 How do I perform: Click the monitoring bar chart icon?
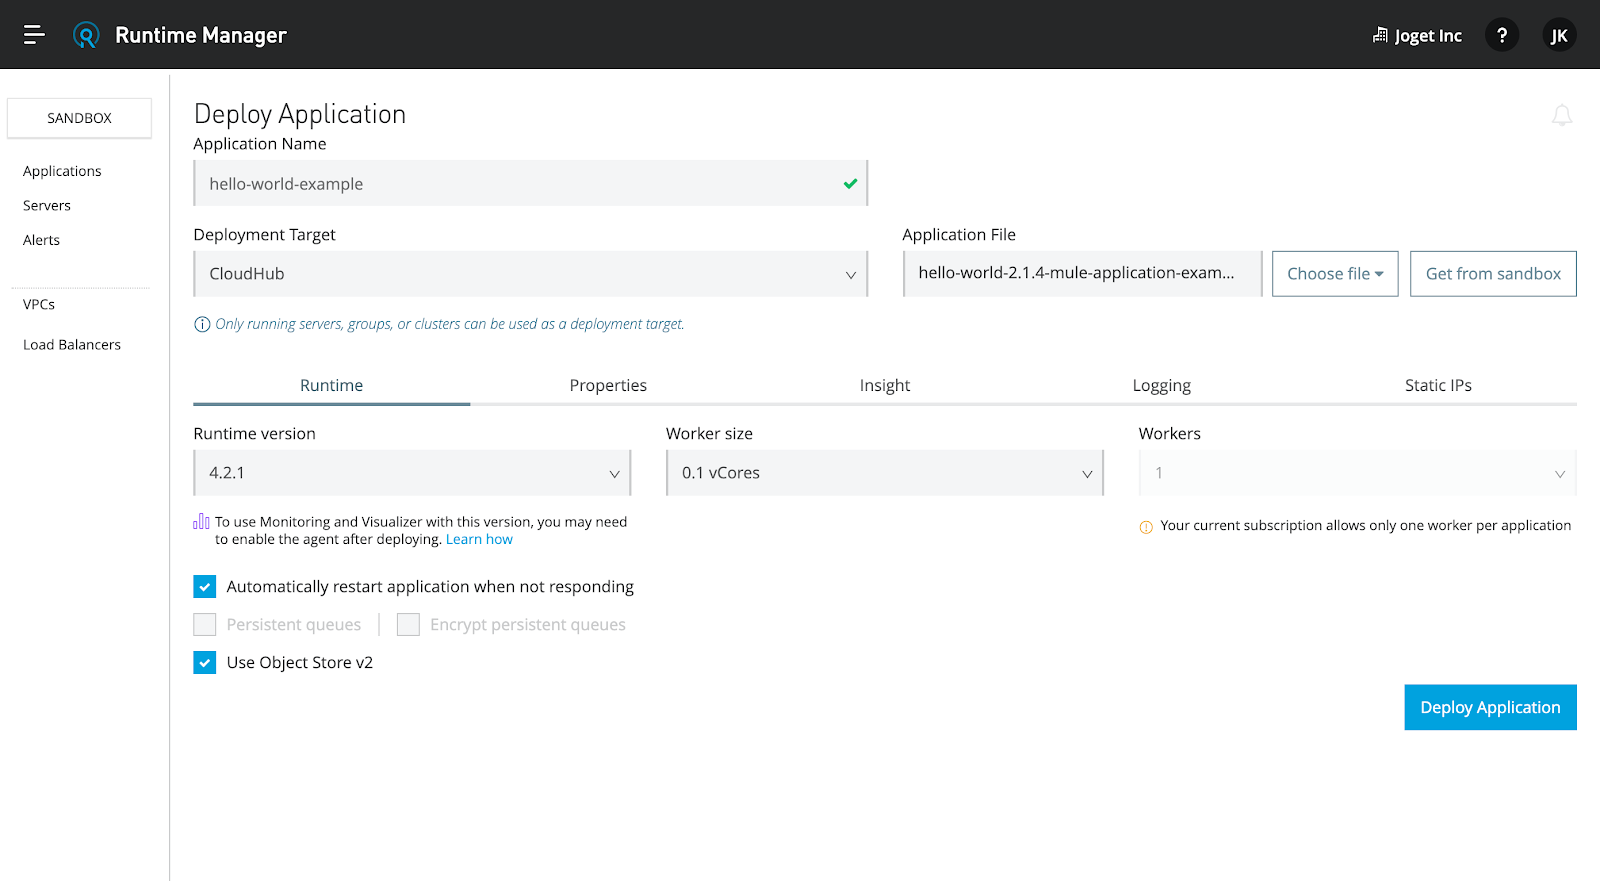click(201, 521)
